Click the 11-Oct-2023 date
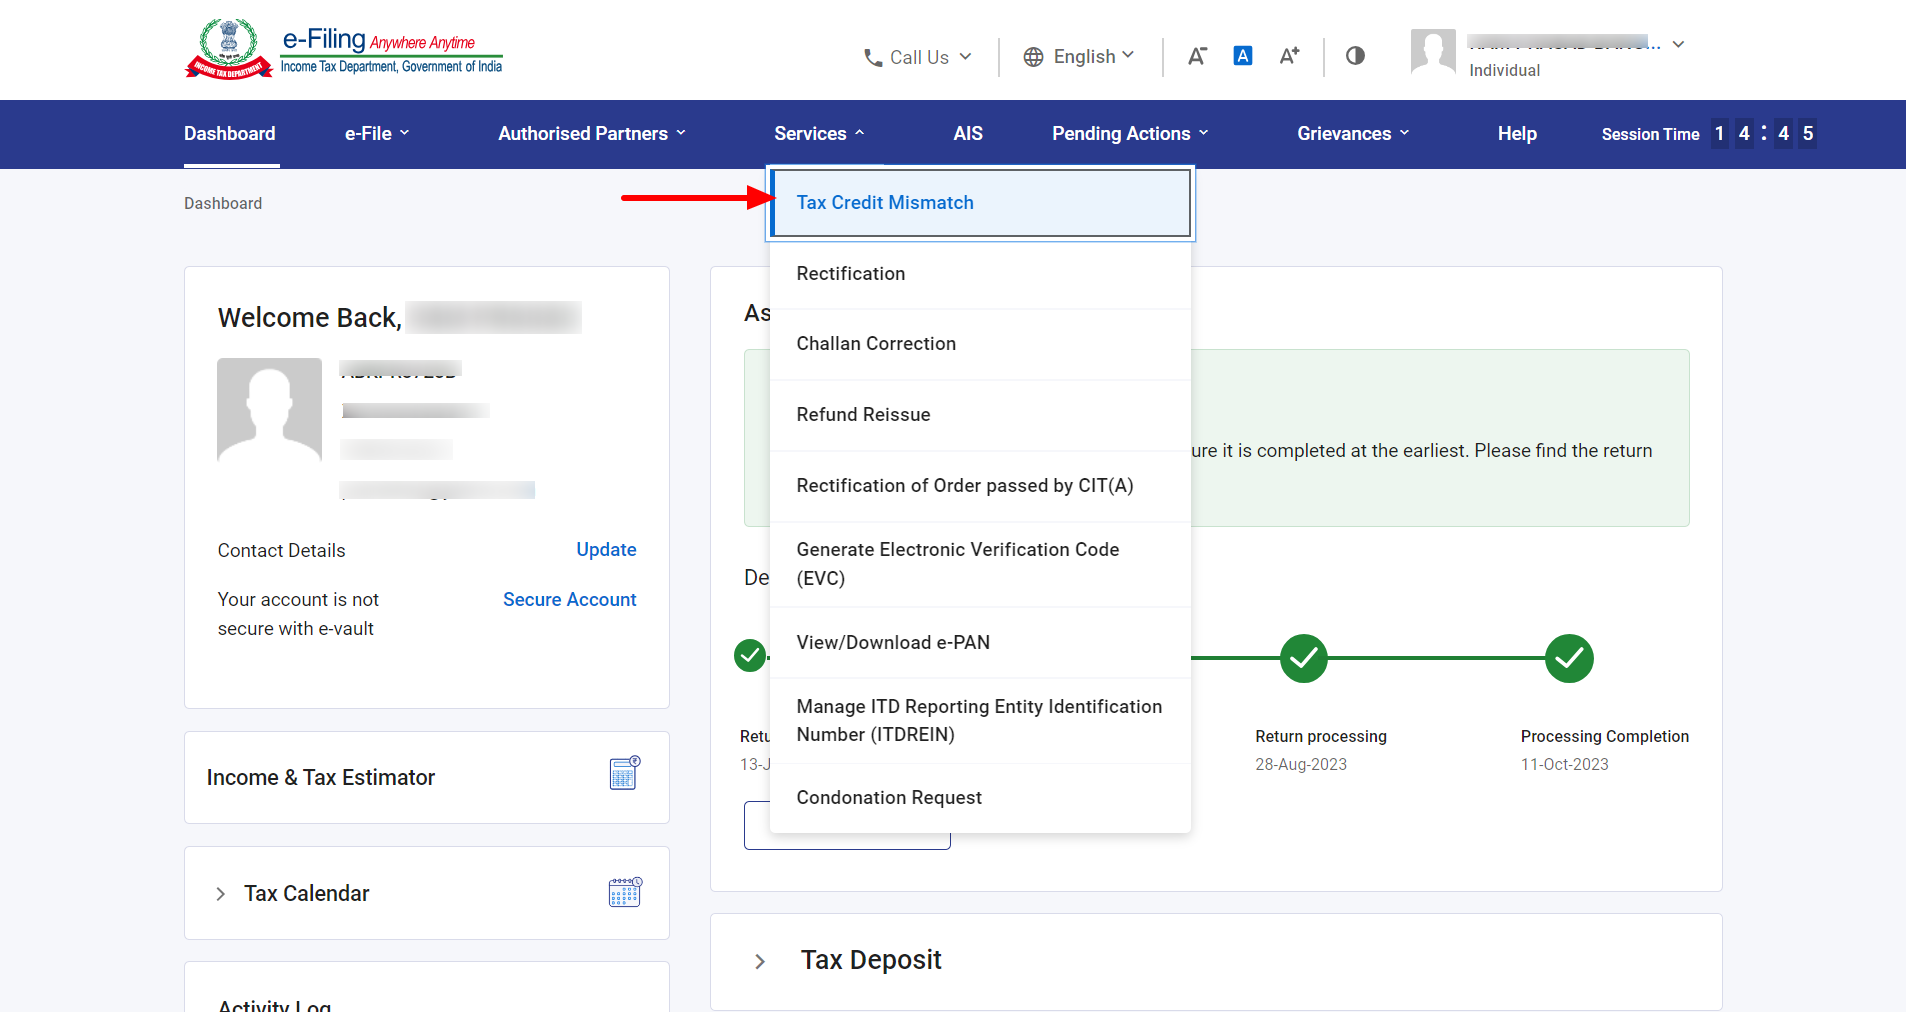Screen dimensions: 1906x1012 tap(1565, 764)
